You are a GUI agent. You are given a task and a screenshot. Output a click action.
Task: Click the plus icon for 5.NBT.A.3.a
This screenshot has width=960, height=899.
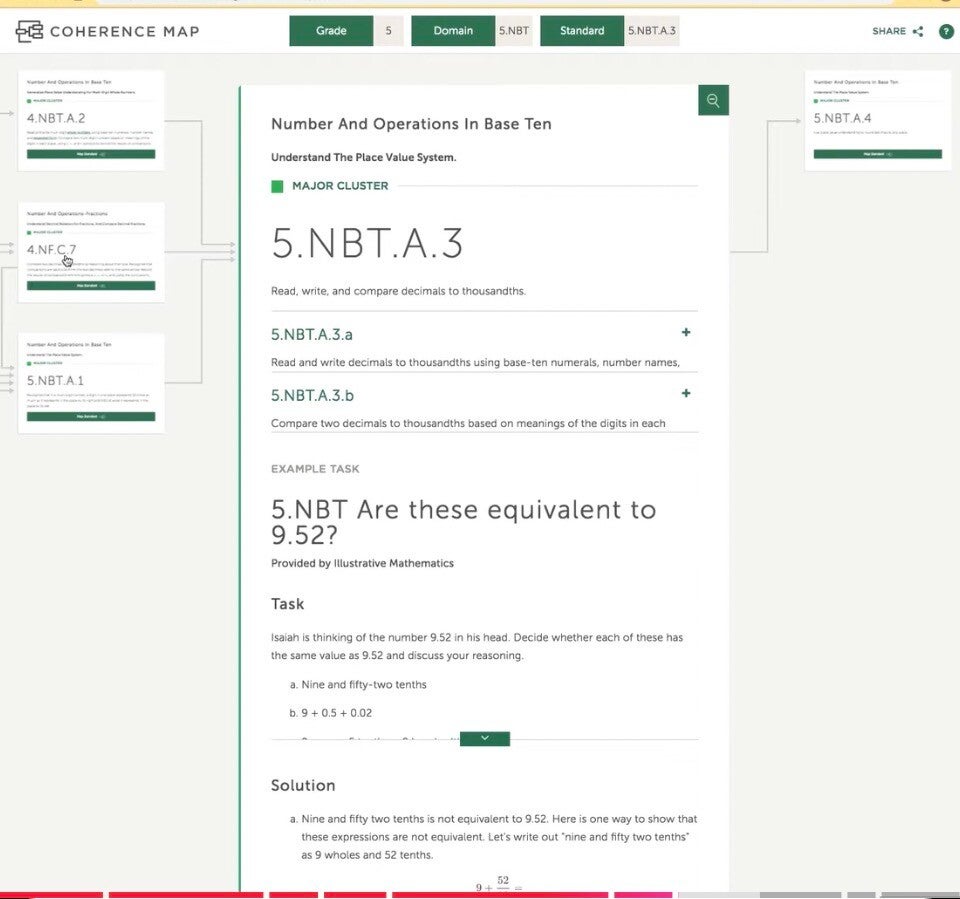click(x=686, y=332)
